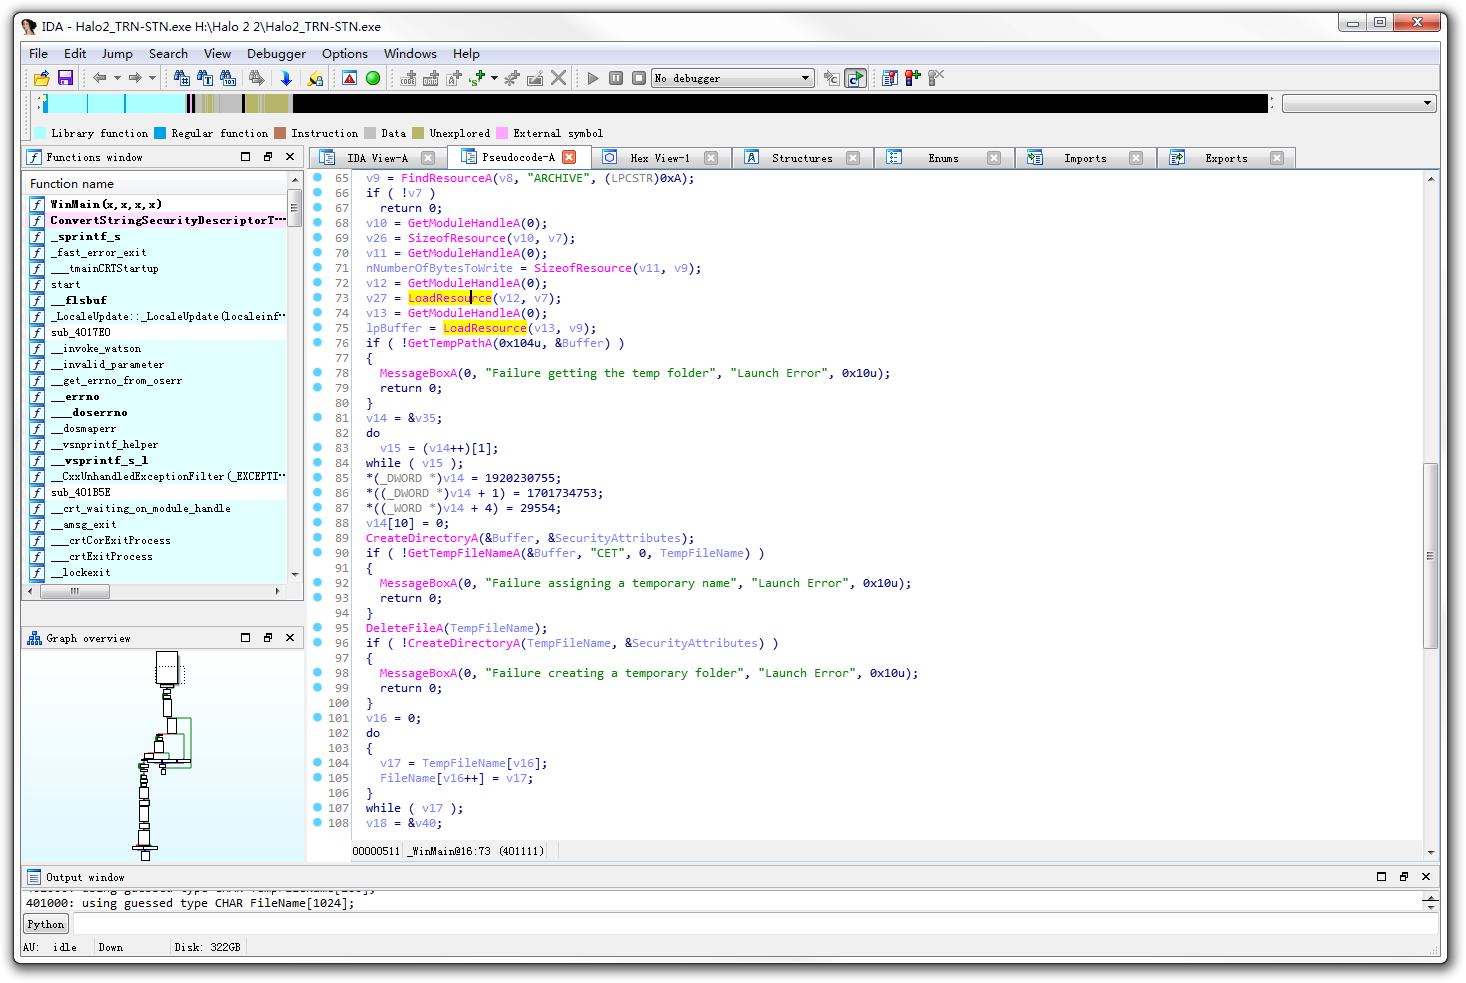Close the Pseudocode-A tab
Image resolution: width=1466 pixels, height=983 pixels.
tap(569, 157)
